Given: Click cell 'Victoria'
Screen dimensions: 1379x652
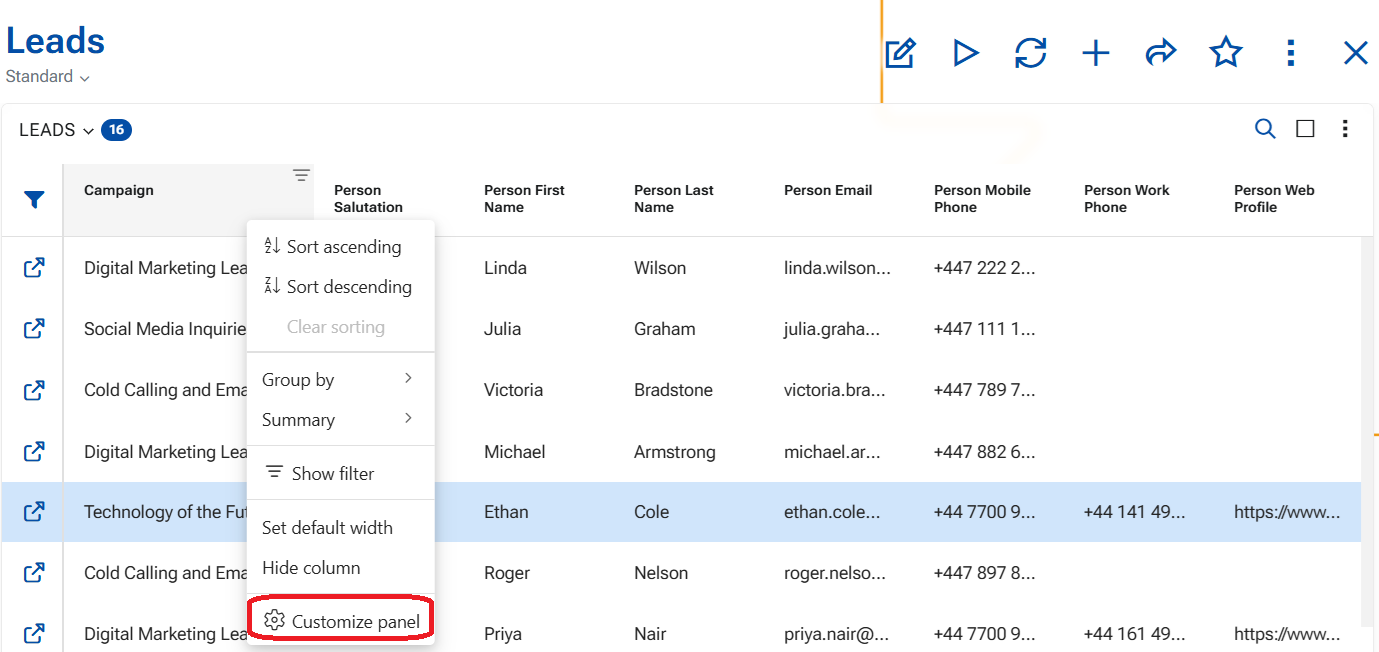Looking at the screenshot, I should point(513,390).
